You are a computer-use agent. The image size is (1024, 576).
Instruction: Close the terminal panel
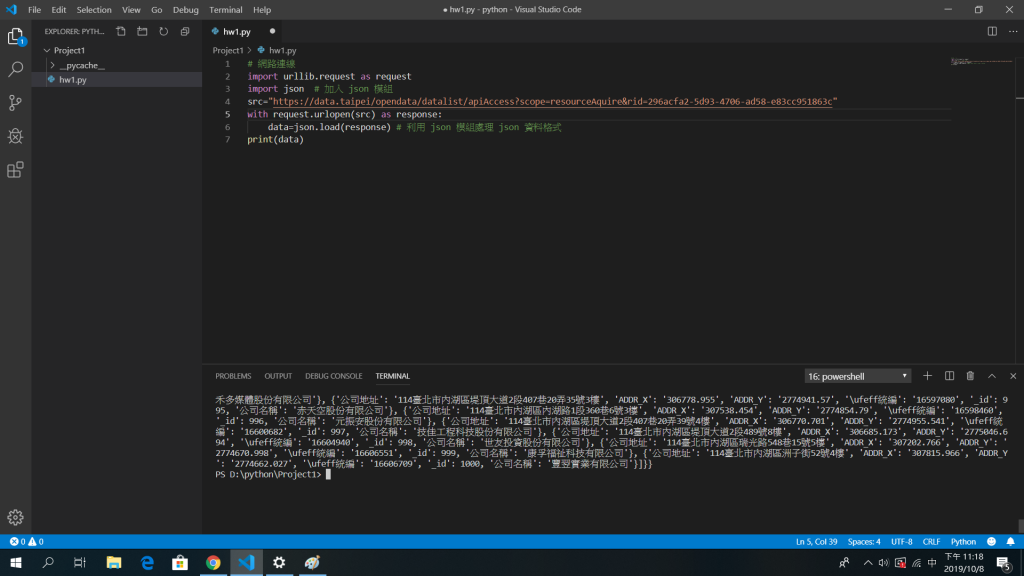(1013, 376)
